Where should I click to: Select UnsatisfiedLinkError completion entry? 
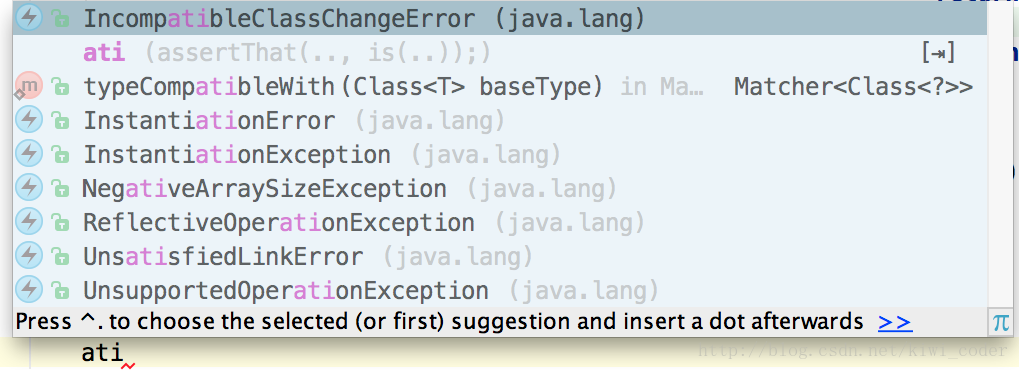(x=500, y=256)
